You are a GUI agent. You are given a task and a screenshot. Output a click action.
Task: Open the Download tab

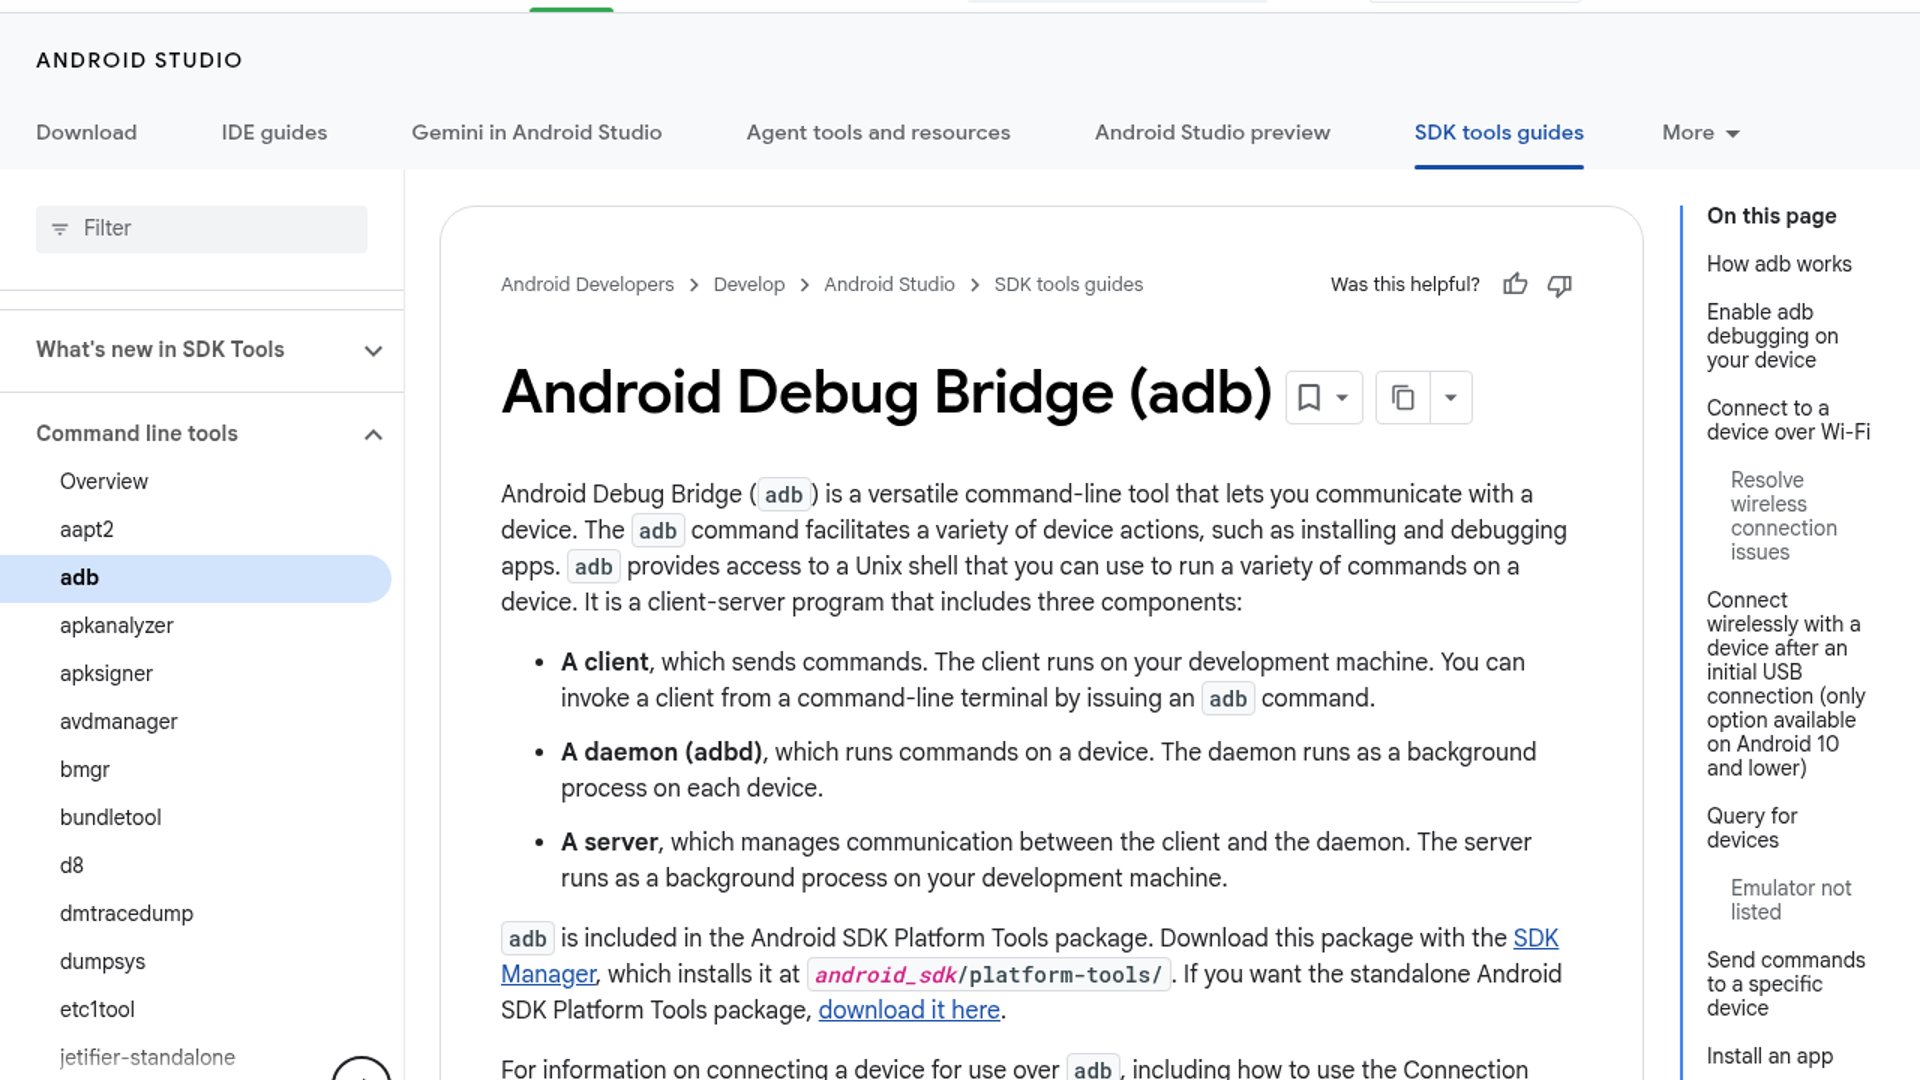coord(86,133)
